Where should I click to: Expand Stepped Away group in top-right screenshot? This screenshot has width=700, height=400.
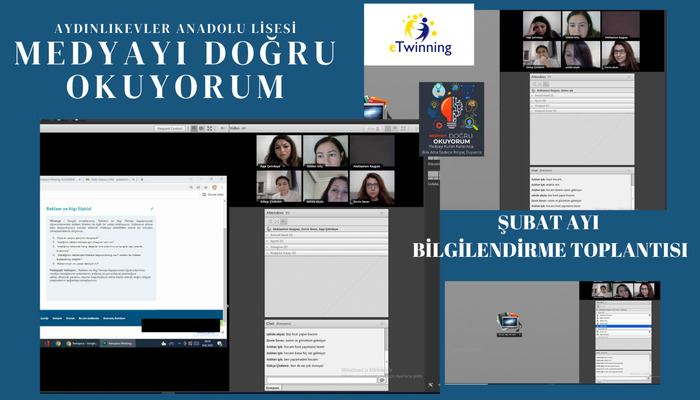click(x=582, y=110)
